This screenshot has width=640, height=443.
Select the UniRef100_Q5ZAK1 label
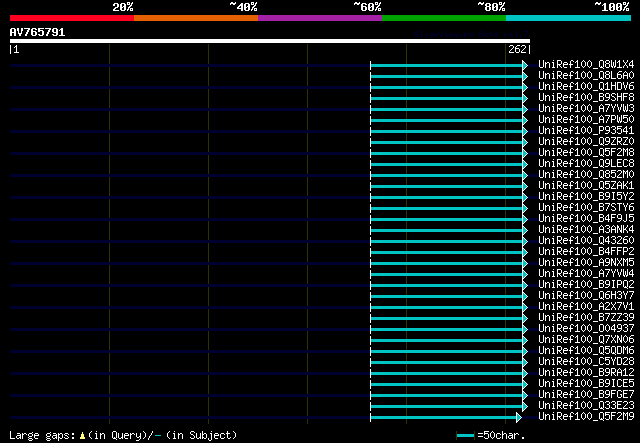586,186
